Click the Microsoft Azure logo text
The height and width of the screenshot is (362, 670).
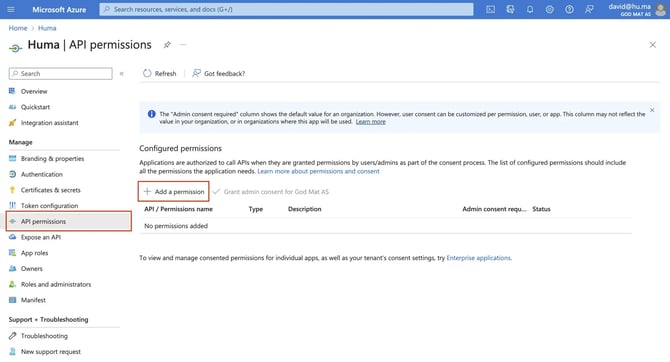pyautogui.click(x=59, y=9)
